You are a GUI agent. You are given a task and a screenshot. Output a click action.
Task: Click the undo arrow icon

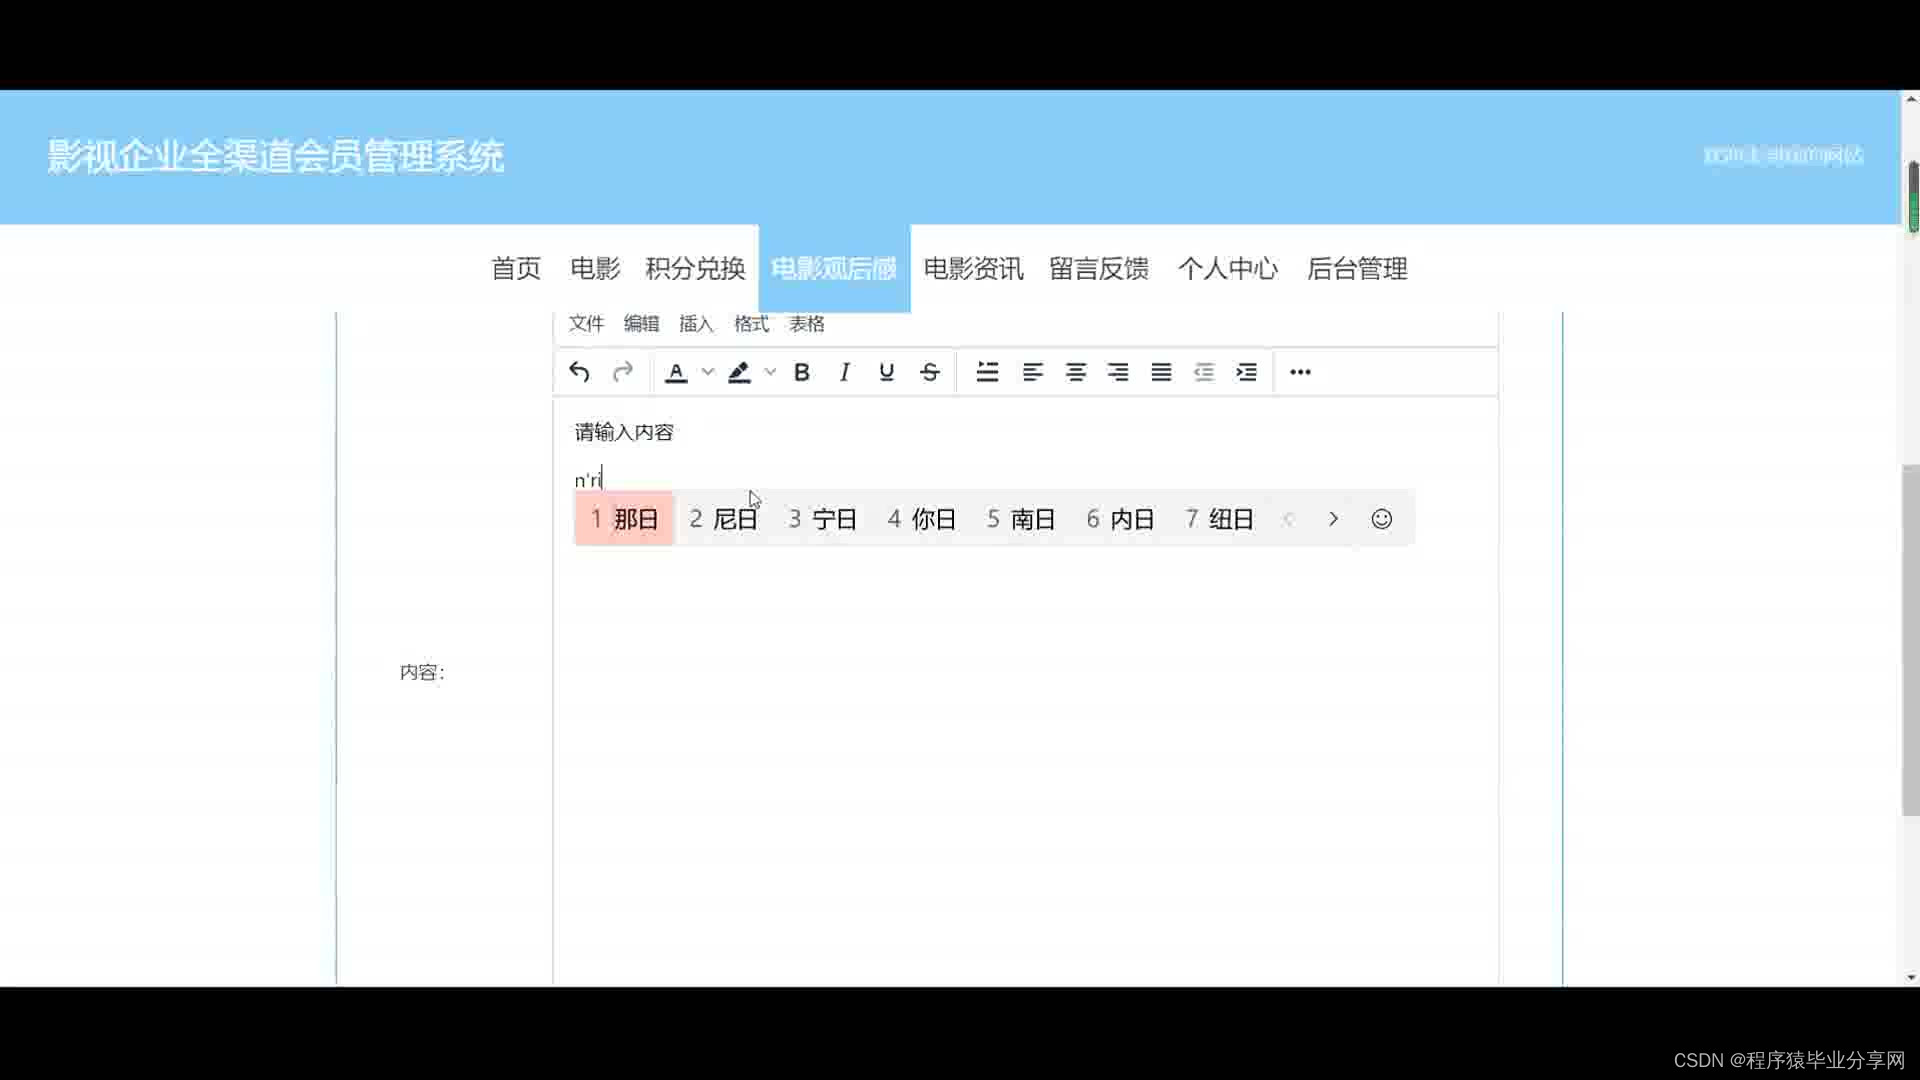tap(579, 372)
